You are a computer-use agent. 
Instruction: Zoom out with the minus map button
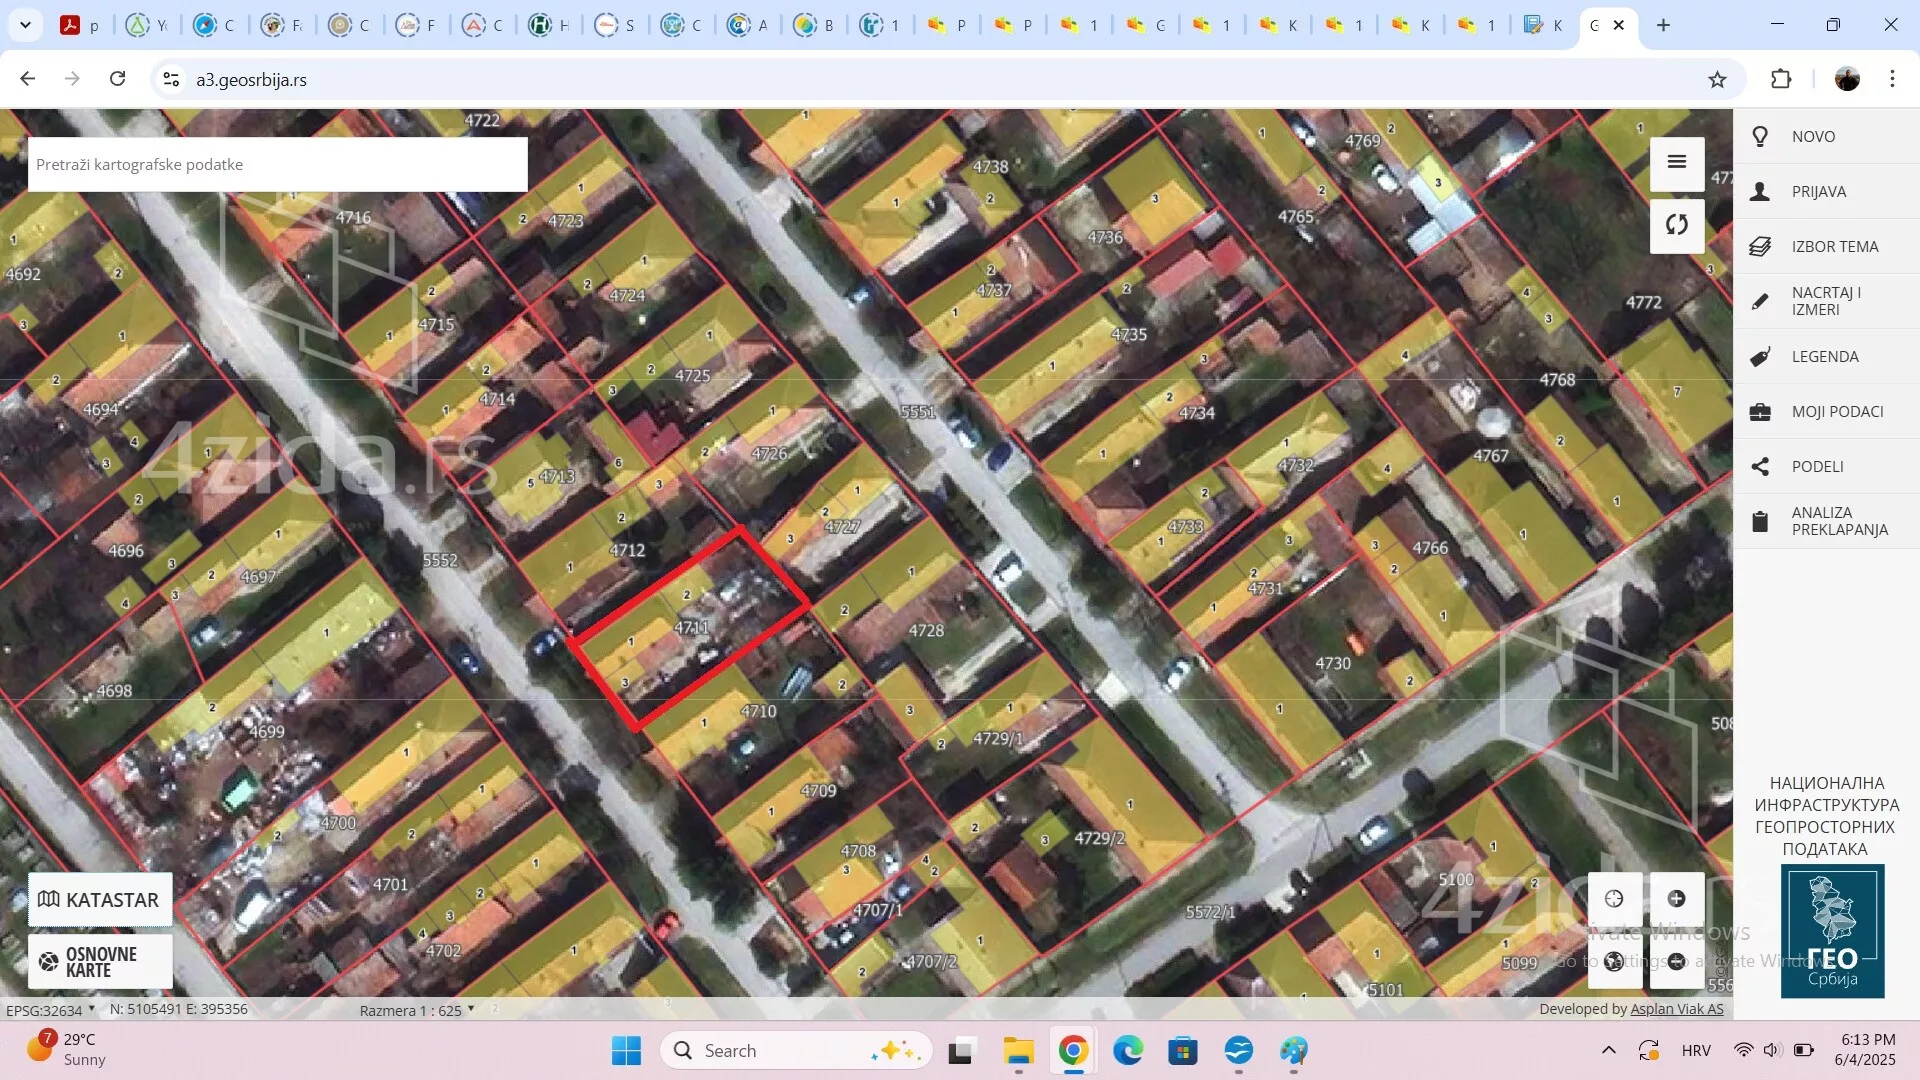[1677, 961]
